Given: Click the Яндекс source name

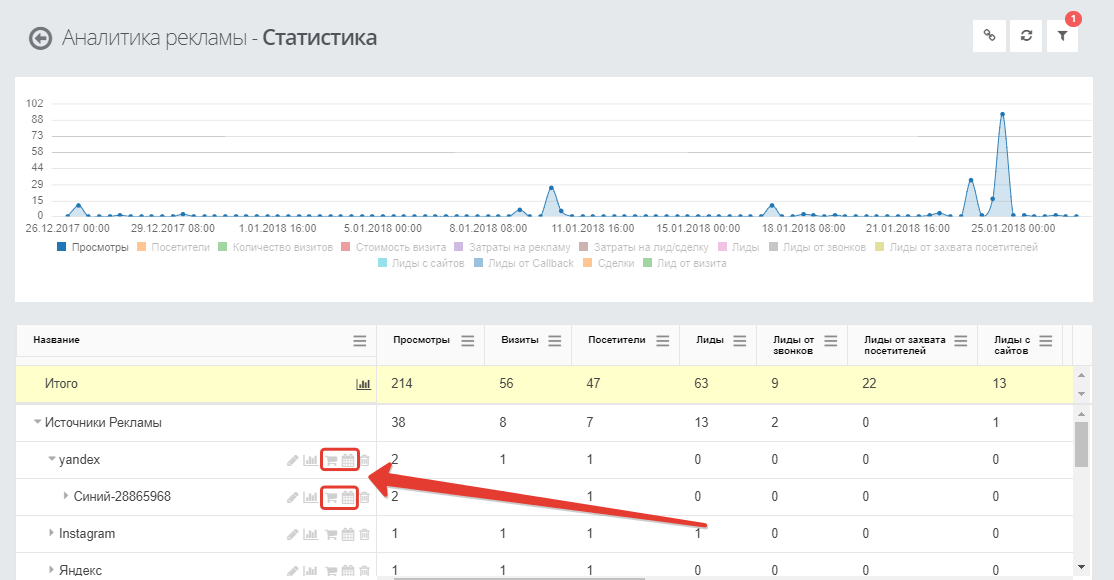Looking at the screenshot, I should point(80,570).
